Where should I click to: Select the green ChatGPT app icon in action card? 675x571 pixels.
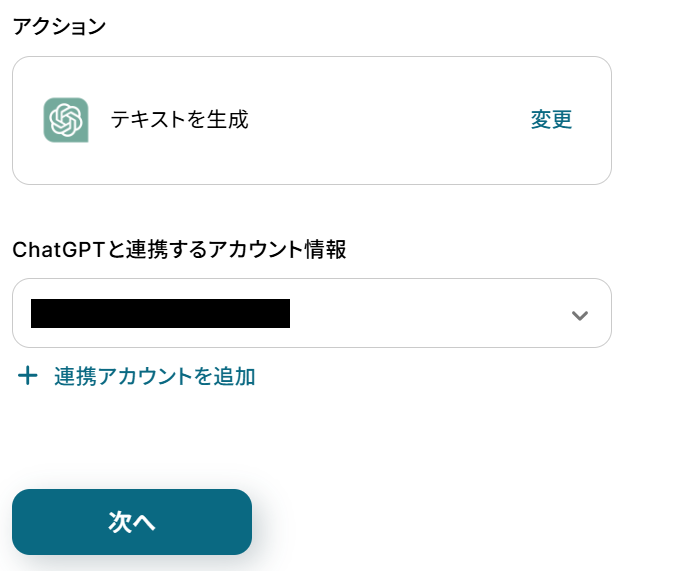coord(66,120)
